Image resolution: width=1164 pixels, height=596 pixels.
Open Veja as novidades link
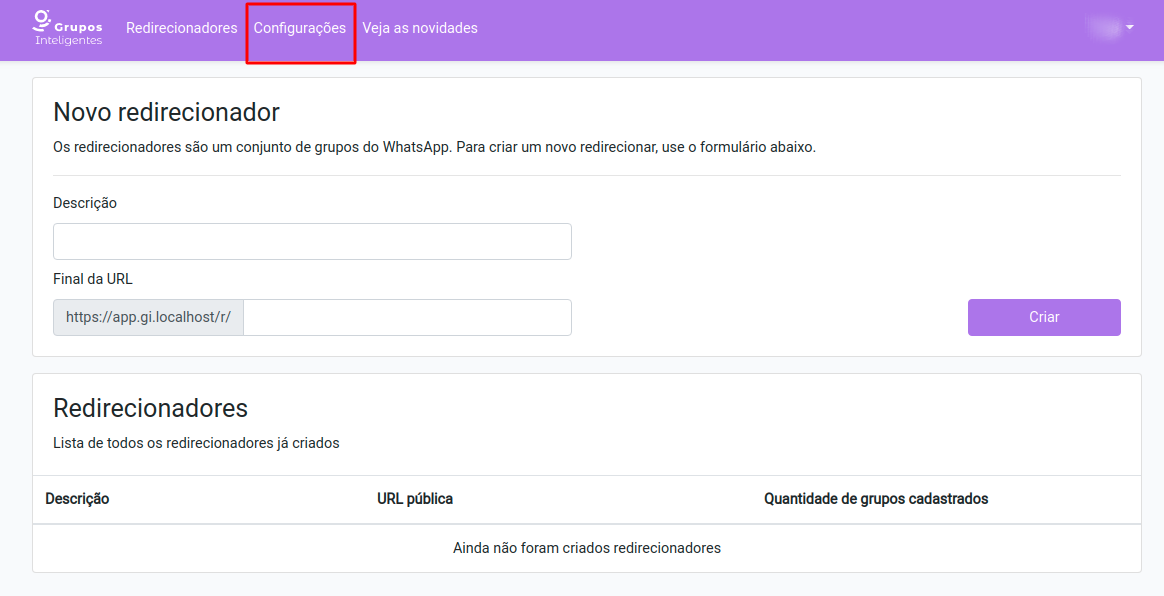pyautogui.click(x=420, y=28)
